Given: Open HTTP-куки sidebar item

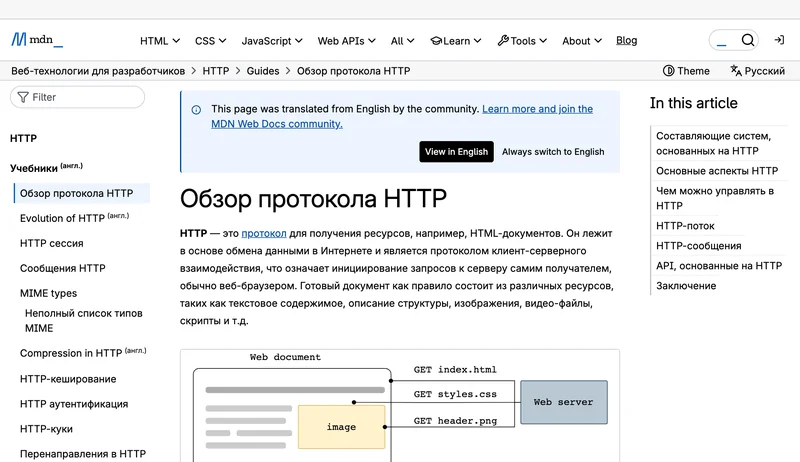Looking at the screenshot, I should (x=46, y=429).
